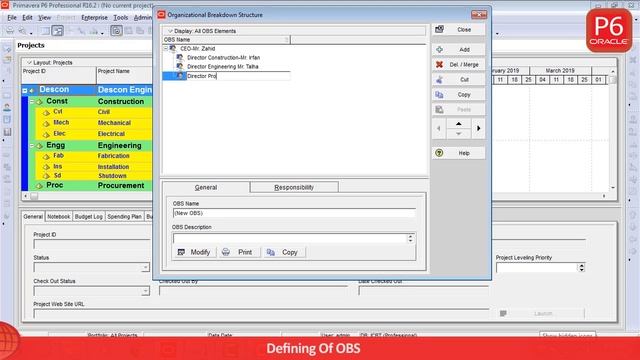Open the File menu
The width and height of the screenshot is (640, 360).
click(12, 18)
